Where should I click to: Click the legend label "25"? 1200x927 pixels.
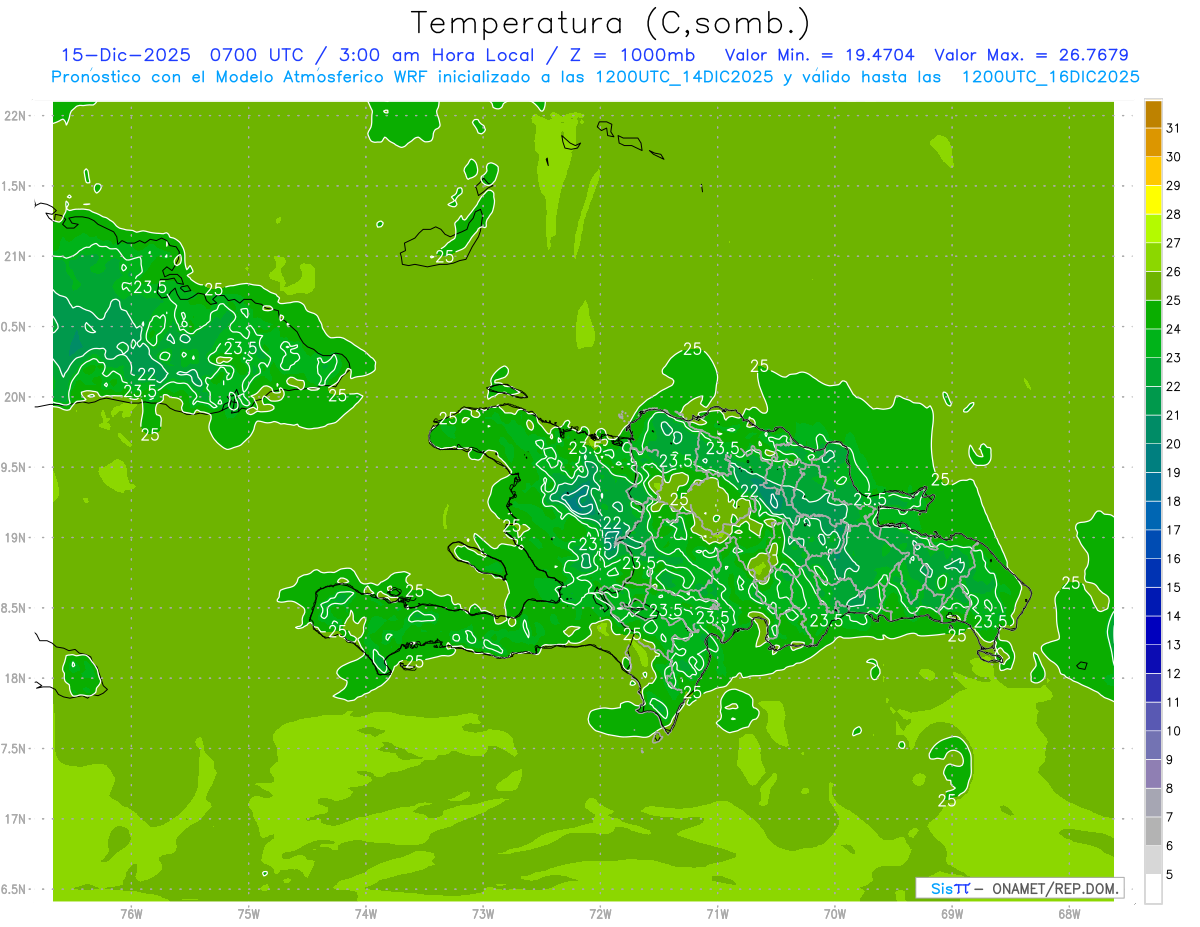pyautogui.click(x=1173, y=300)
